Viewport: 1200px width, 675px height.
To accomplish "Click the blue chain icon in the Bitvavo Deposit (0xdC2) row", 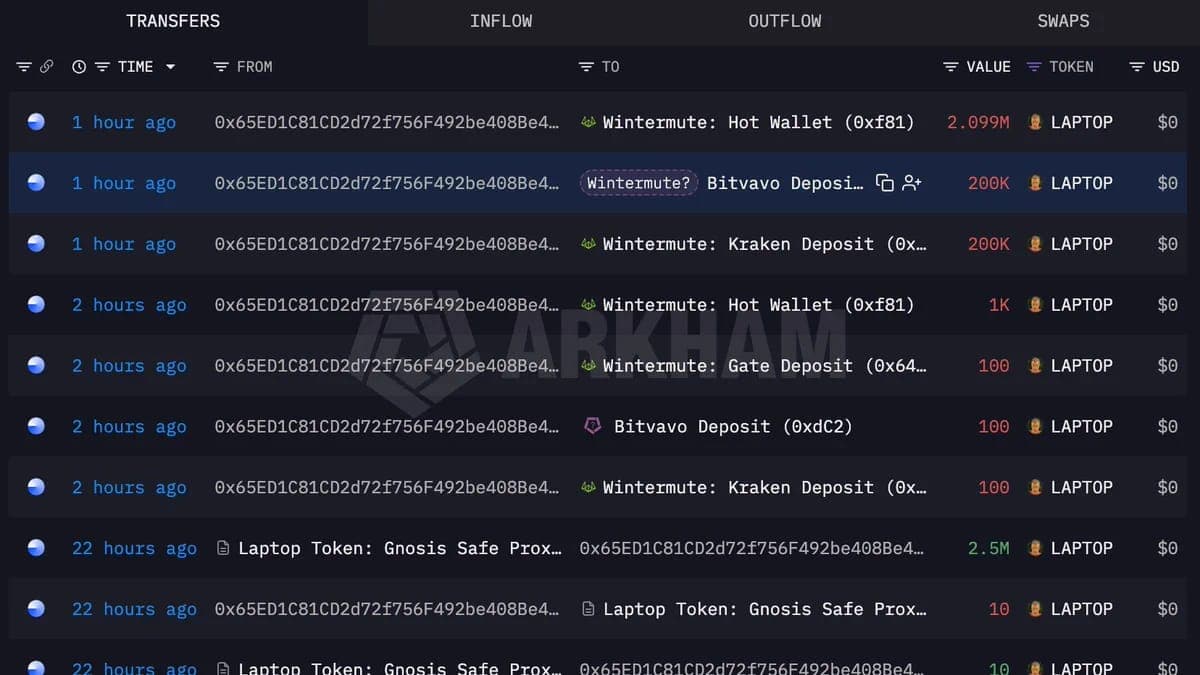I will pos(36,426).
